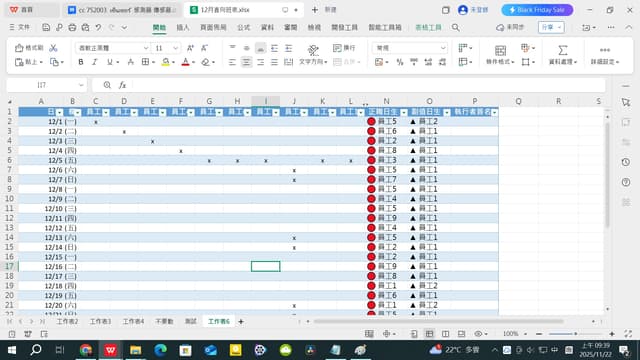Open the Formulas ribbon tab
This screenshot has width=640, height=360.
[x=243, y=27]
